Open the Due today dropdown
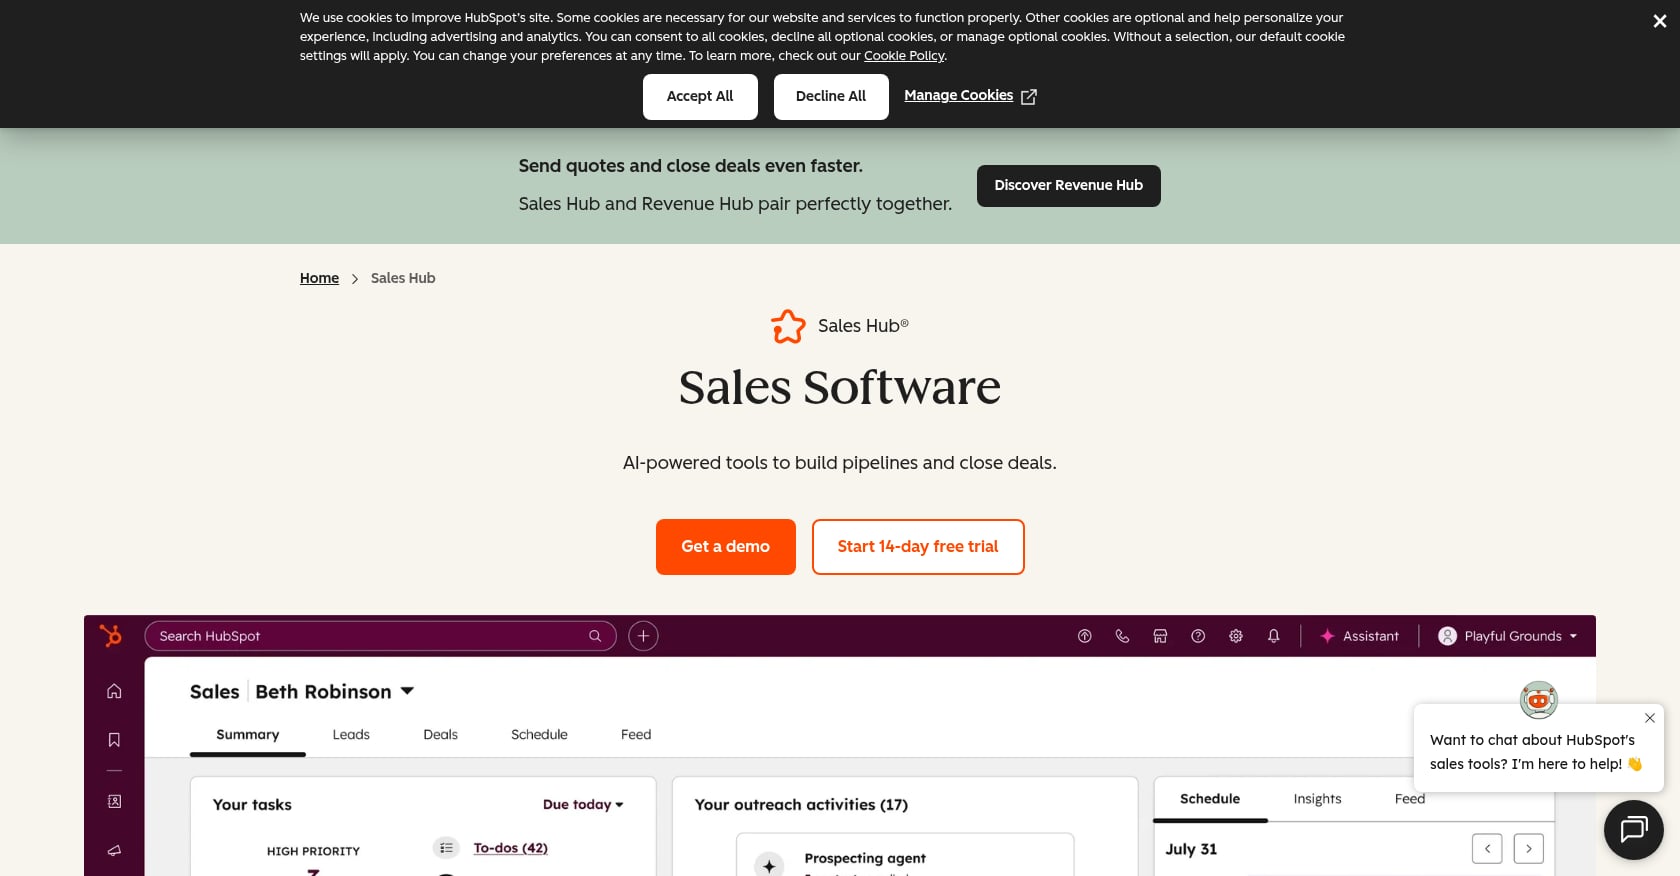This screenshot has width=1680, height=876. click(x=583, y=805)
